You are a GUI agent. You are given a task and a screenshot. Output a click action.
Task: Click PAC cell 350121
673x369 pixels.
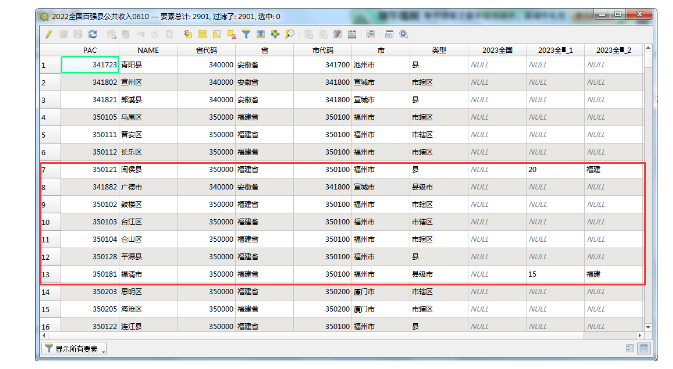point(90,169)
